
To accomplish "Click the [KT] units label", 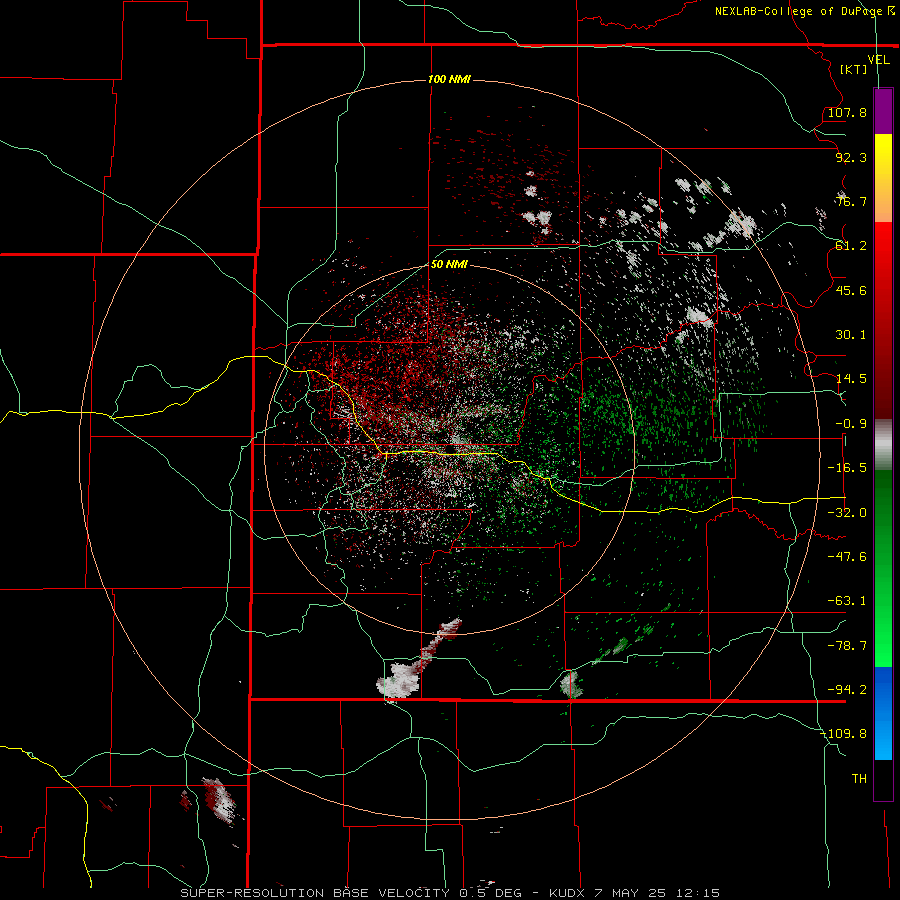I will 853,69.
